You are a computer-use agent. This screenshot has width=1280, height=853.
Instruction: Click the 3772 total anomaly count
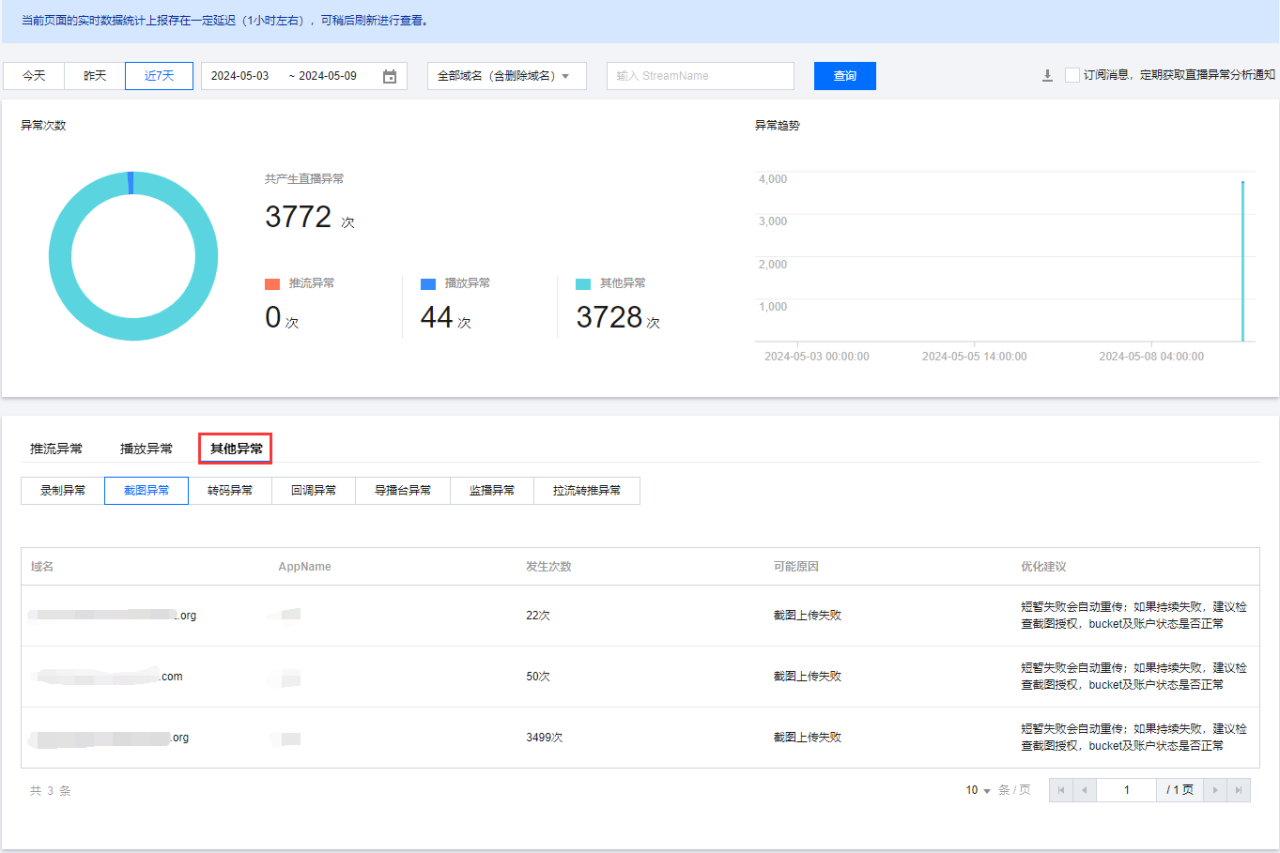pos(298,216)
